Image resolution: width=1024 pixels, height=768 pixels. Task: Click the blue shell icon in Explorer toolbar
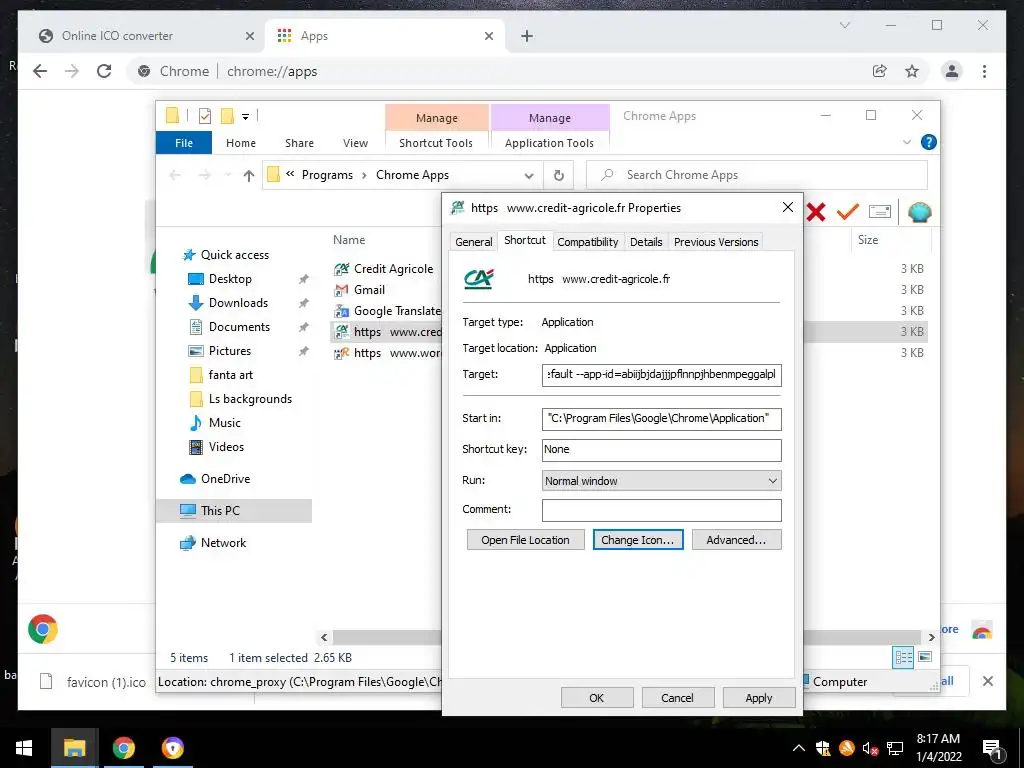pyautogui.click(x=920, y=212)
